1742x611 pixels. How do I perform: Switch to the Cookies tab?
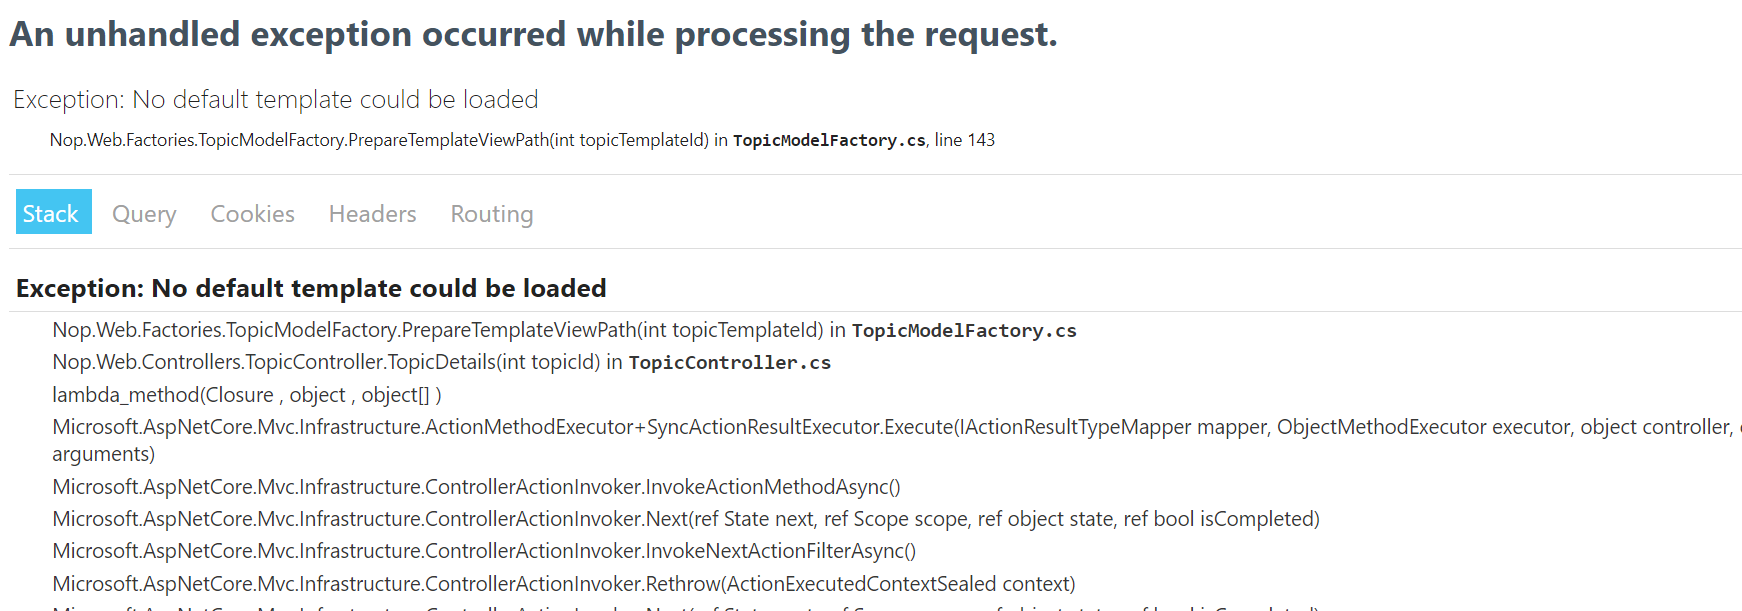(251, 213)
